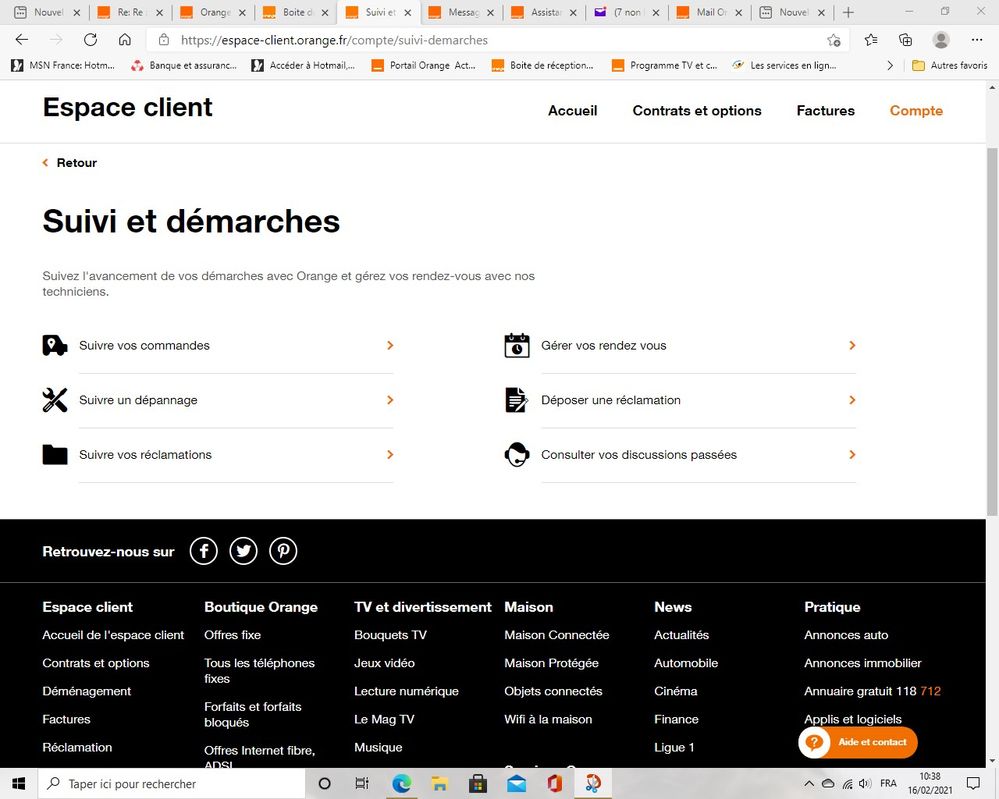Open Orange's Facebook page icon
Screen dimensions: 999x799
[204, 551]
